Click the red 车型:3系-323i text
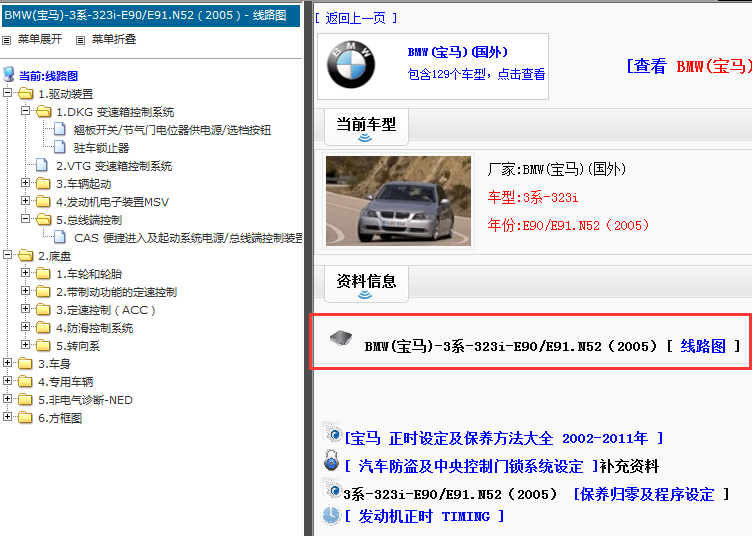 click(533, 197)
